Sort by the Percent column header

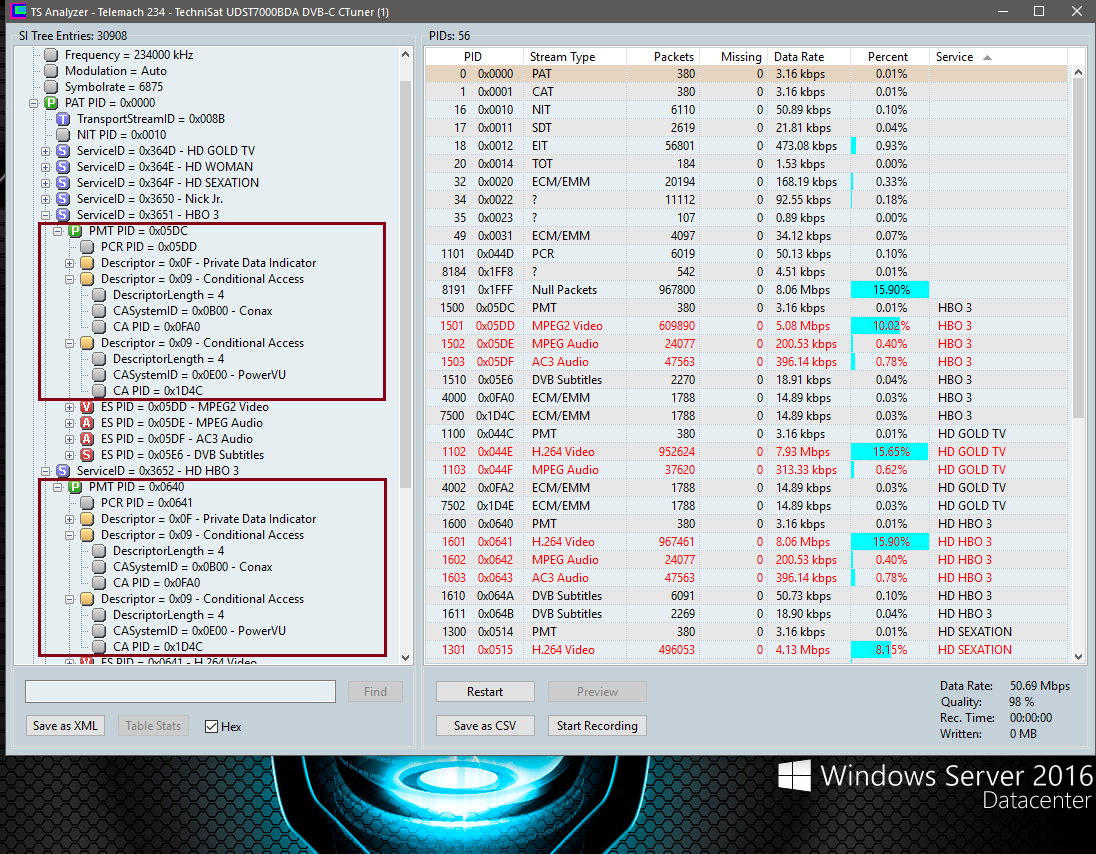(889, 57)
